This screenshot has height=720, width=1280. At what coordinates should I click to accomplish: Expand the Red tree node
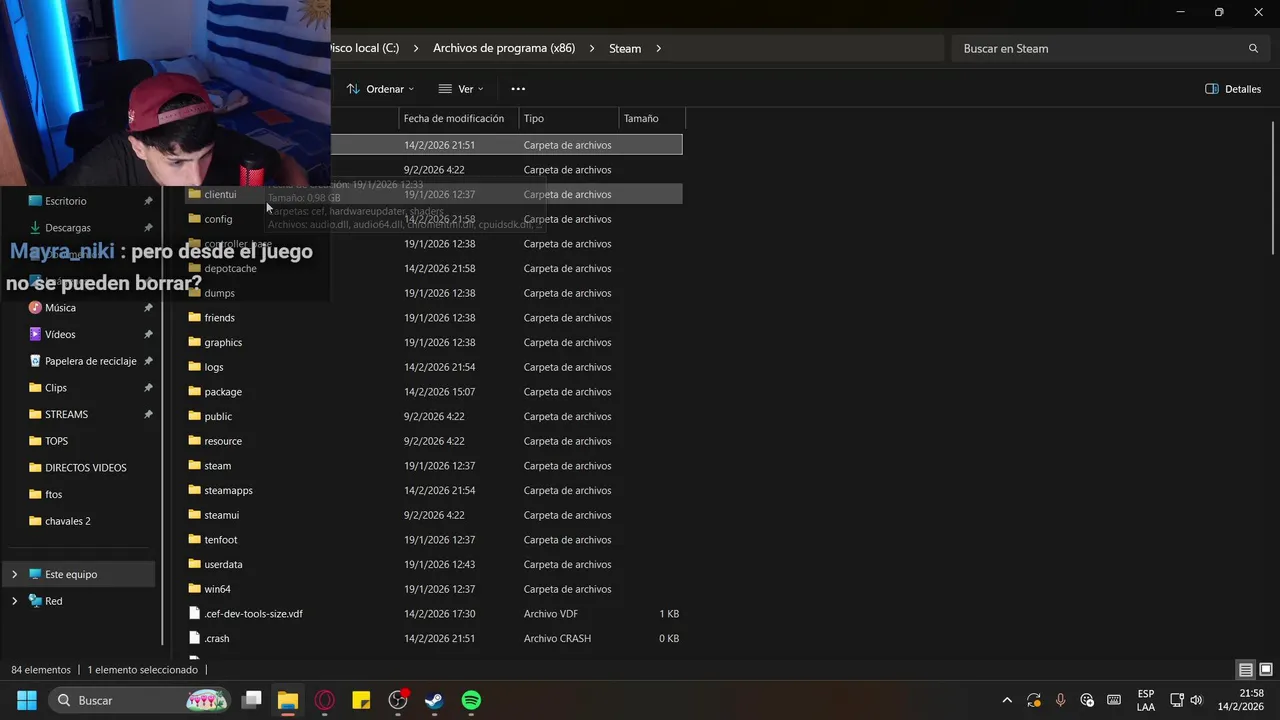(x=14, y=601)
